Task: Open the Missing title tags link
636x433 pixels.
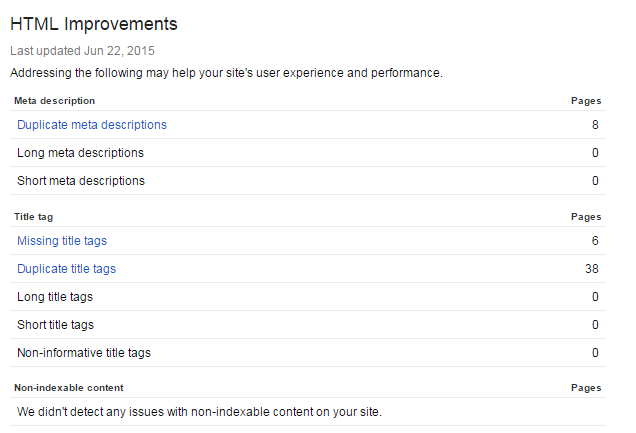Action: pyautogui.click(x=62, y=240)
